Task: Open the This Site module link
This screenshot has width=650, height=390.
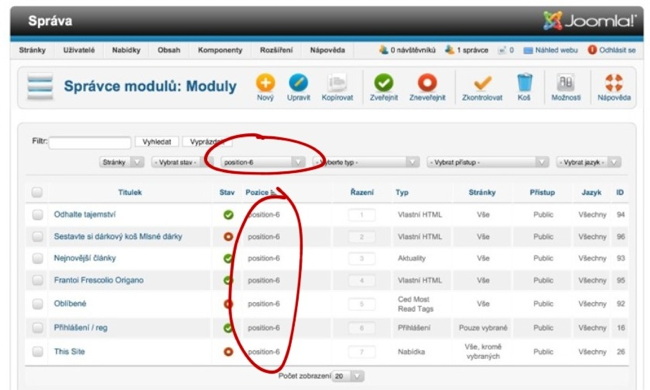Action: [x=69, y=351]
